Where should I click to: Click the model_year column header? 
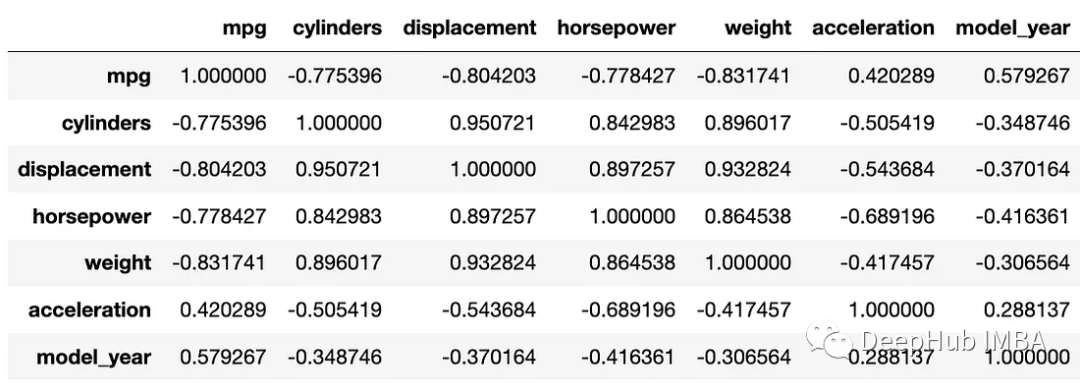[x=1012, y=30]
